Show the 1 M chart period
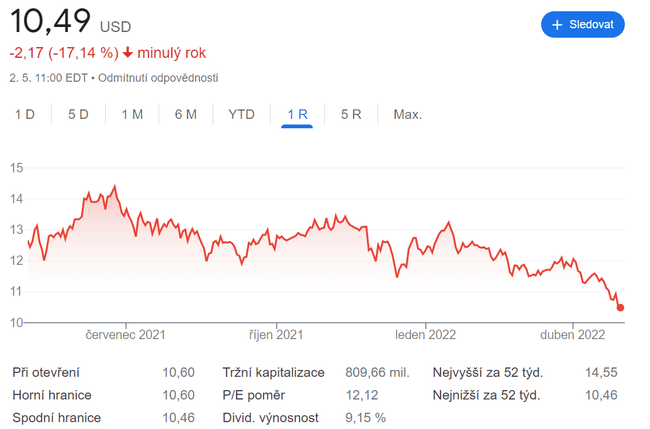The width and height of the screenshot is (650, 429). (132, 114)
